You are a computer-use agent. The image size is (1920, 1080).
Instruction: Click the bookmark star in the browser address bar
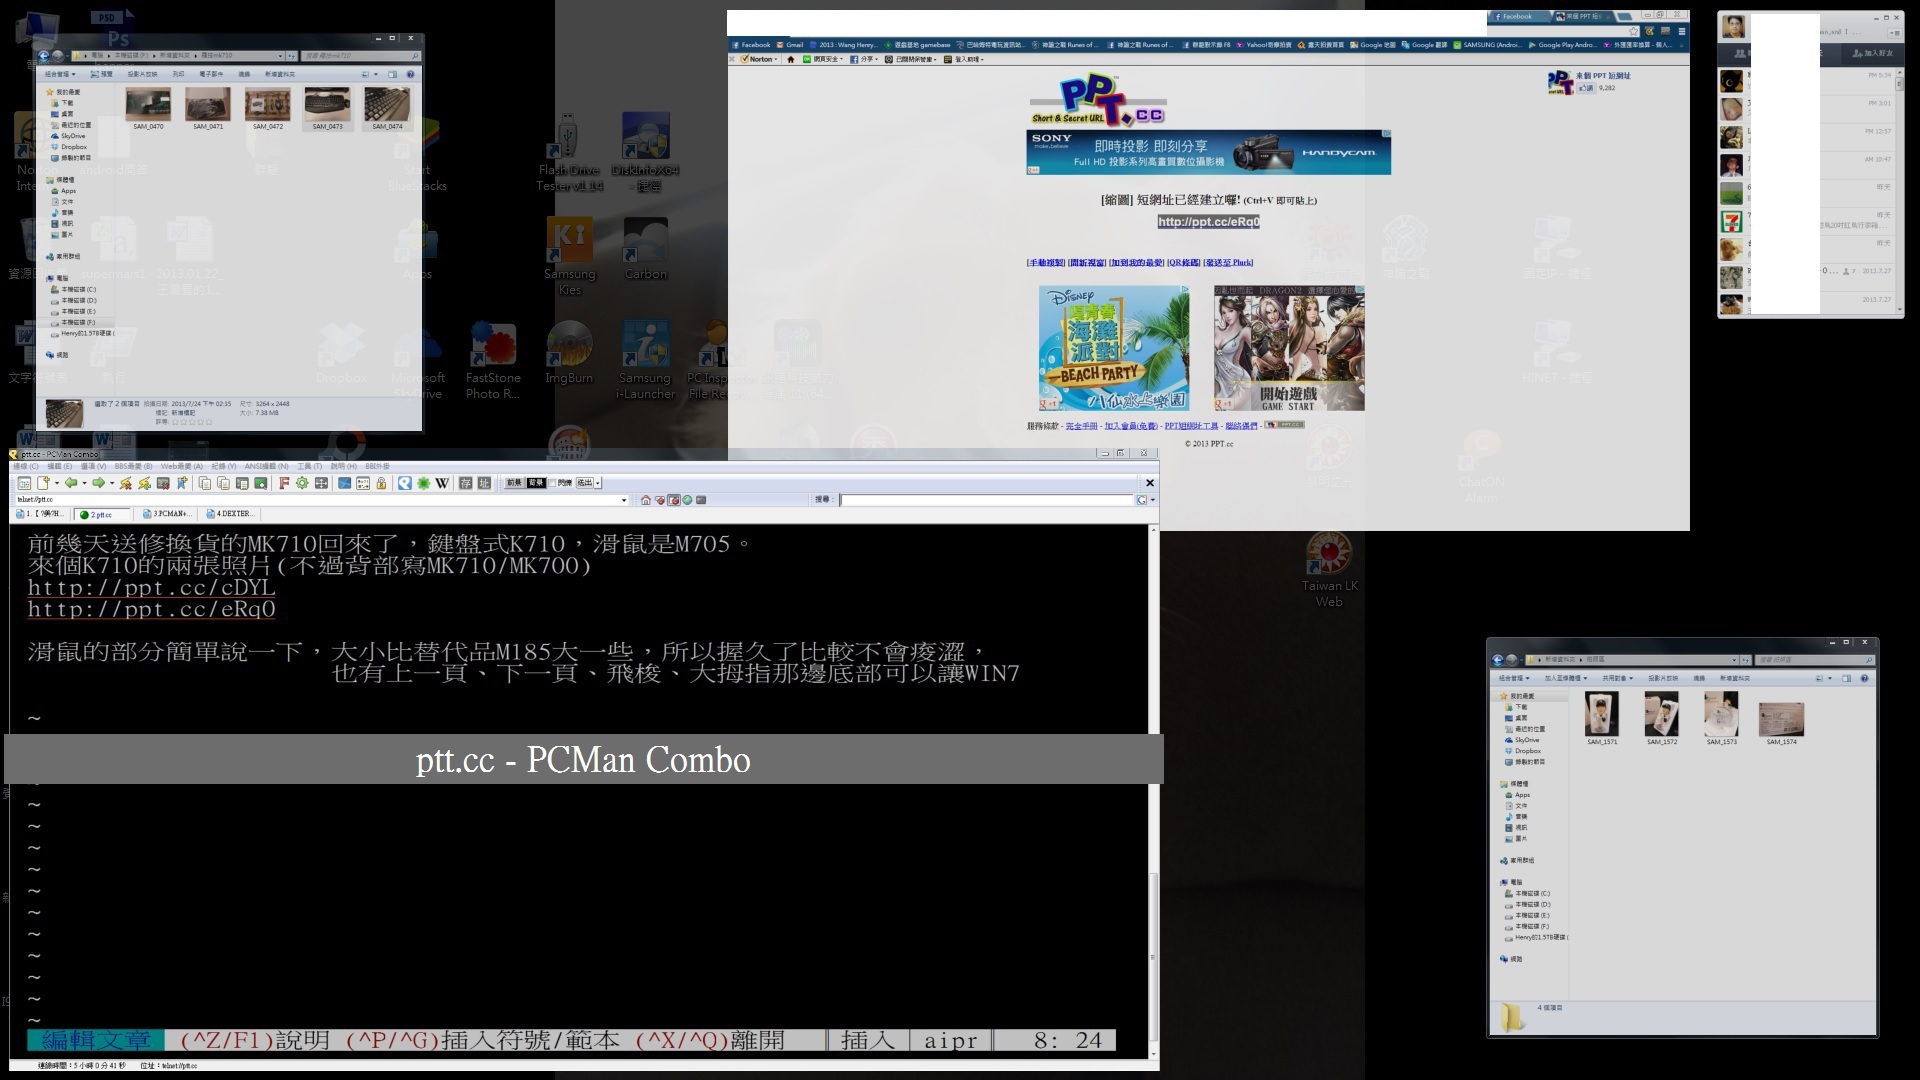1633,31
